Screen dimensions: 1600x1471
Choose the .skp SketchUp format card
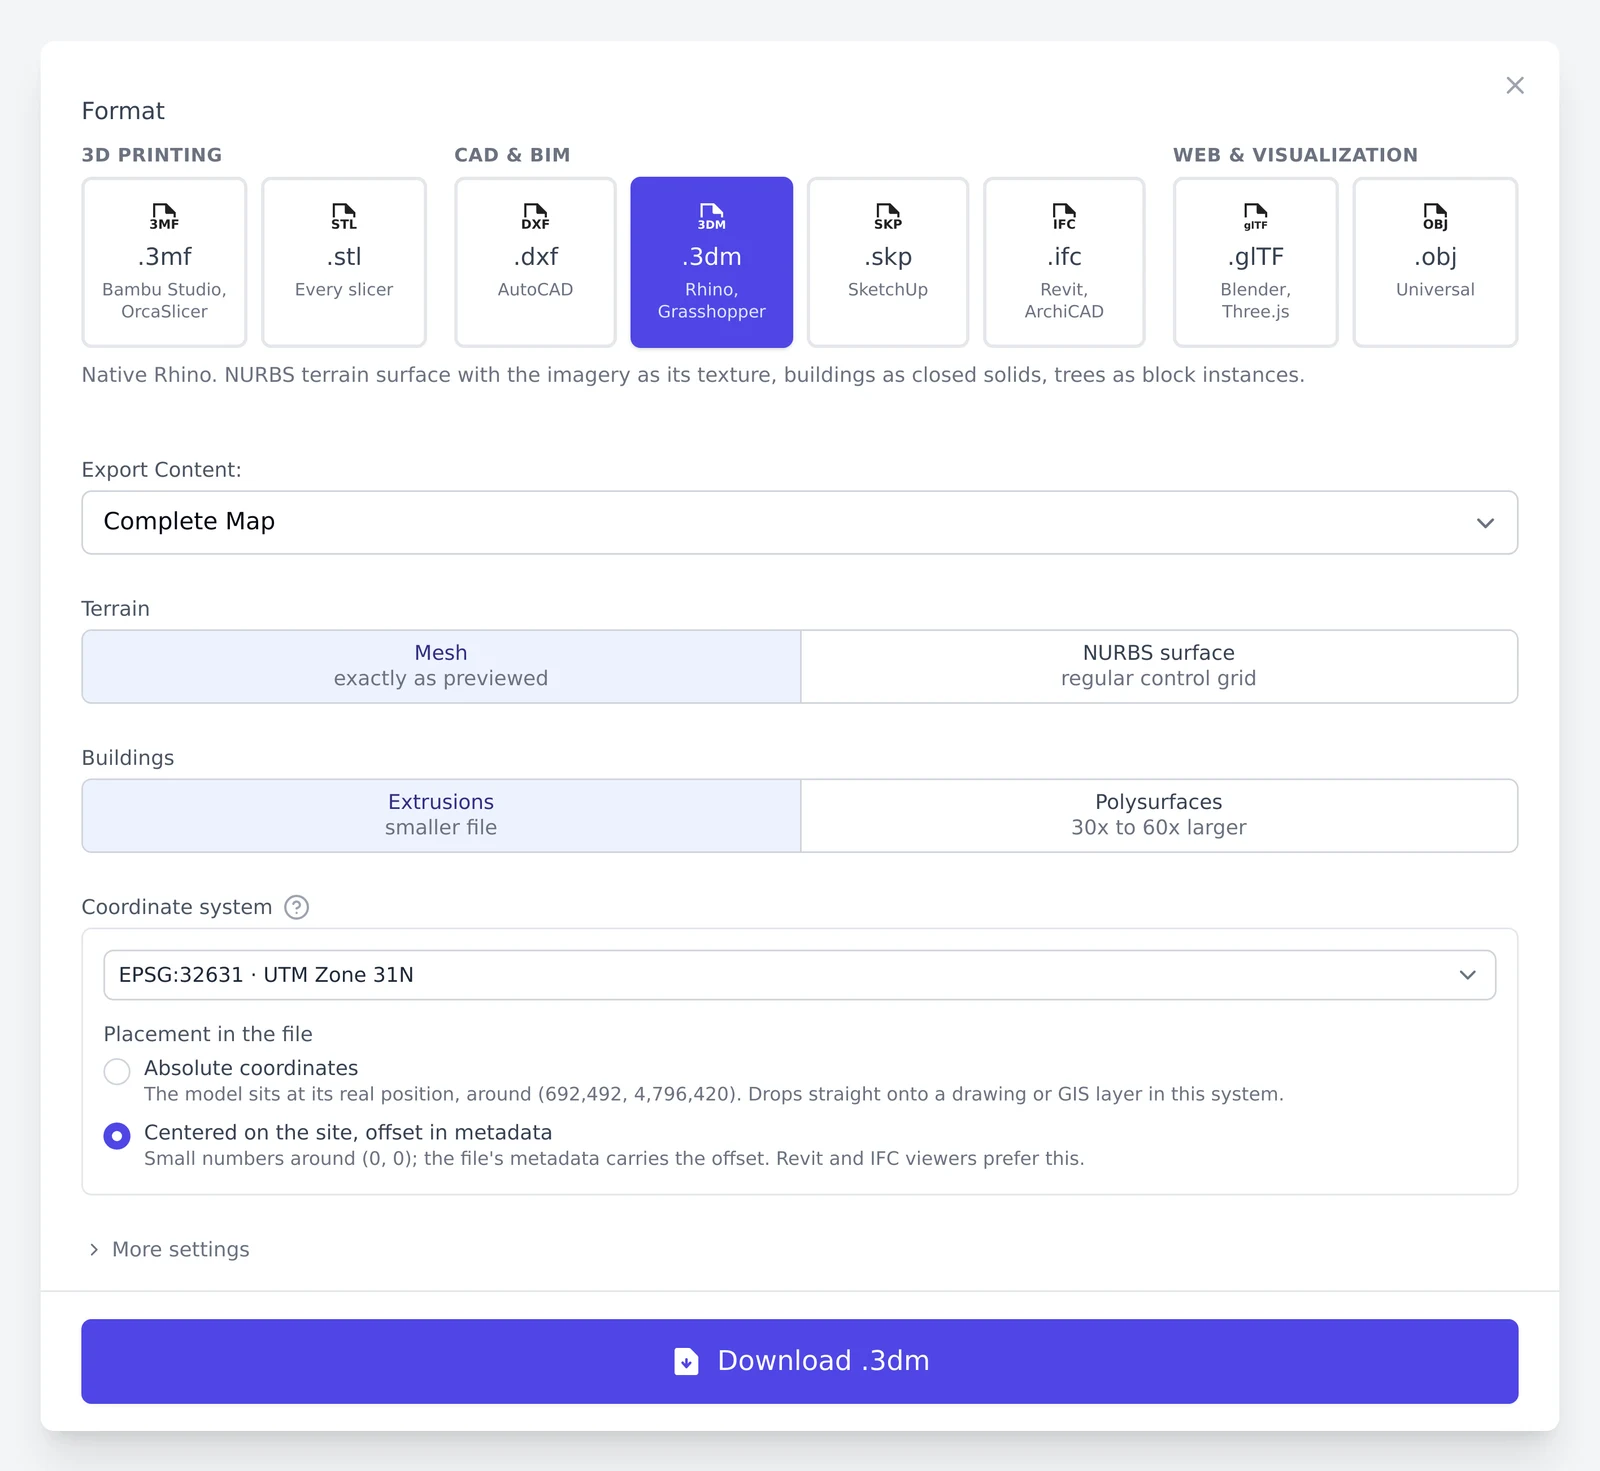click(x=888, y=262)
